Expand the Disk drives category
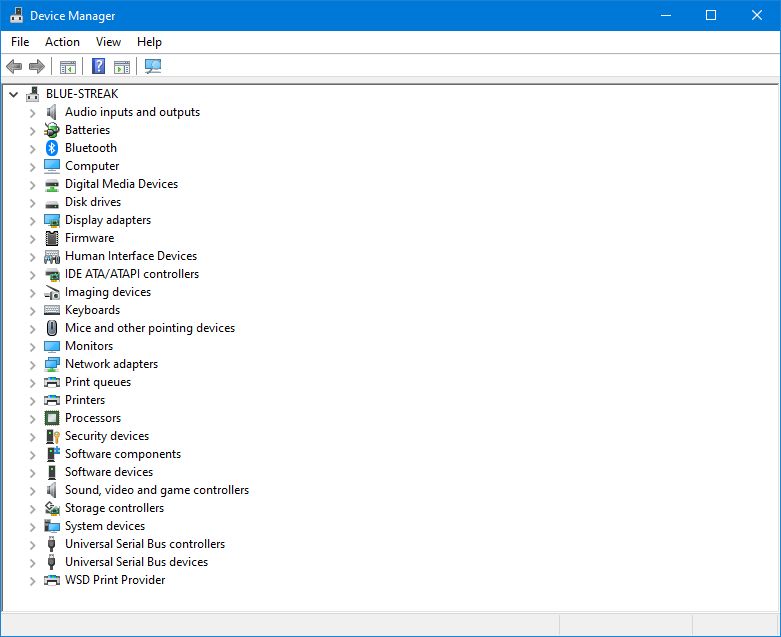781x637 pixels. [32, 203]
